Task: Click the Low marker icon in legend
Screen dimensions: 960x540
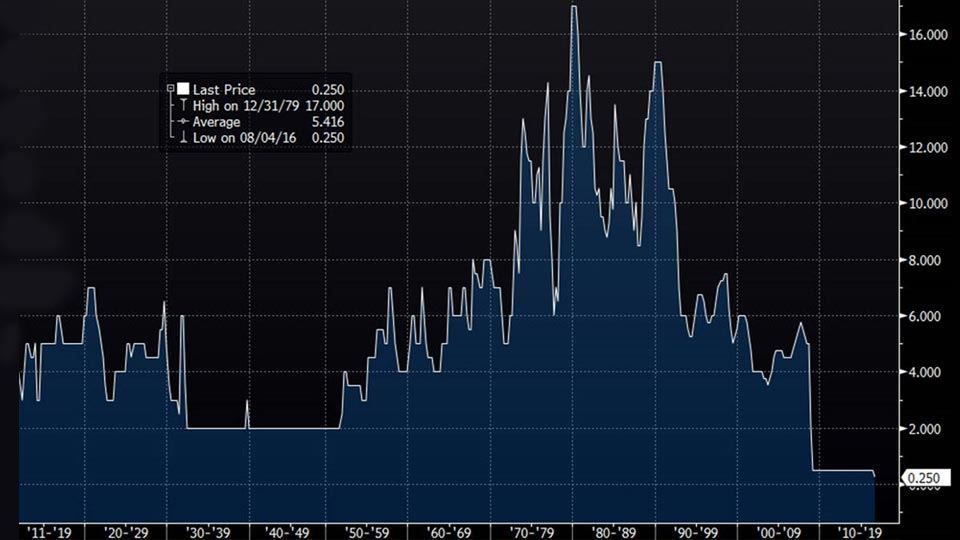Action: [x=183, y=137]
